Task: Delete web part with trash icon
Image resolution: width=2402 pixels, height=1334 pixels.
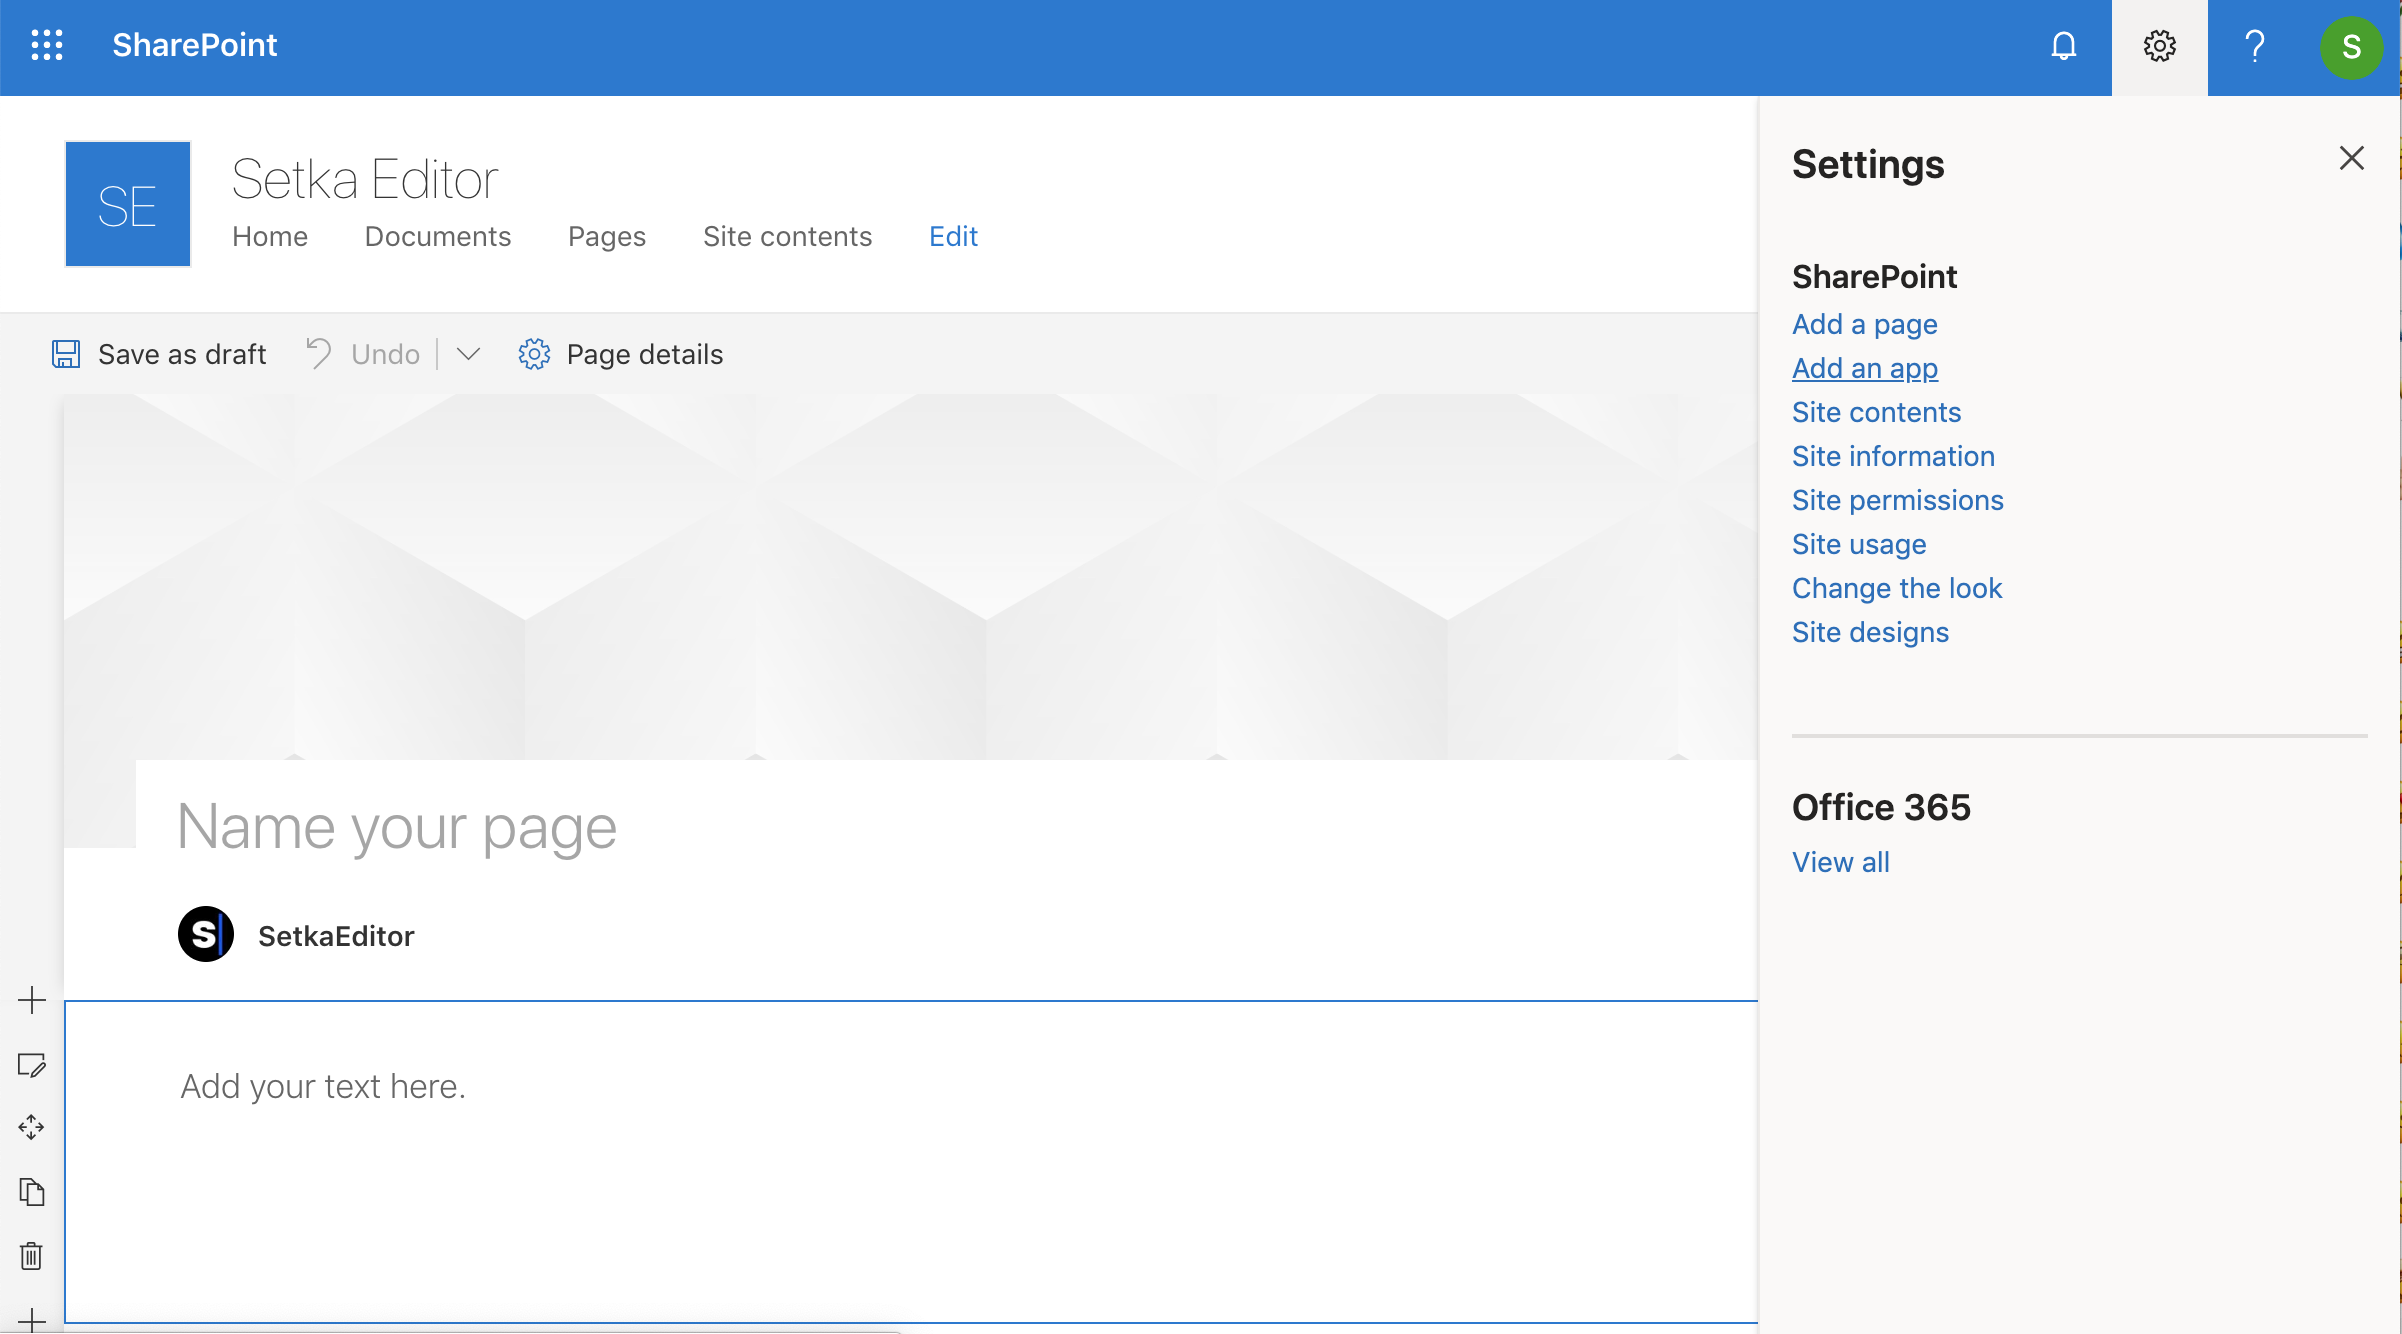Action: click(32, 1256)
